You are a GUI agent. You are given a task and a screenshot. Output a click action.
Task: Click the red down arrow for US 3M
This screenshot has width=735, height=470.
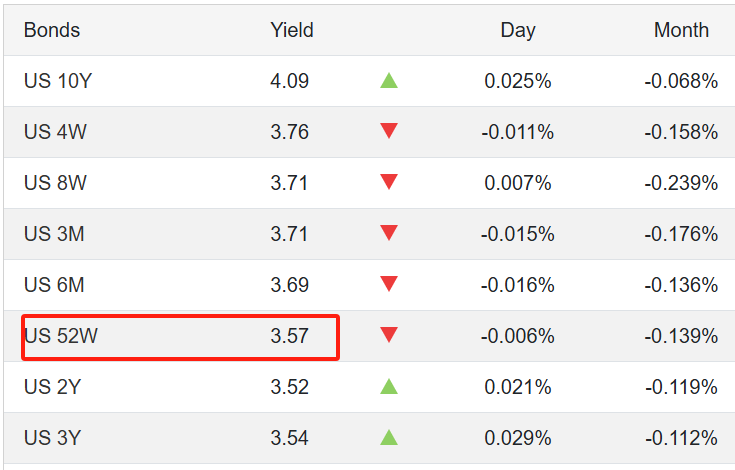pyautogui.click(x=389, y=233)
